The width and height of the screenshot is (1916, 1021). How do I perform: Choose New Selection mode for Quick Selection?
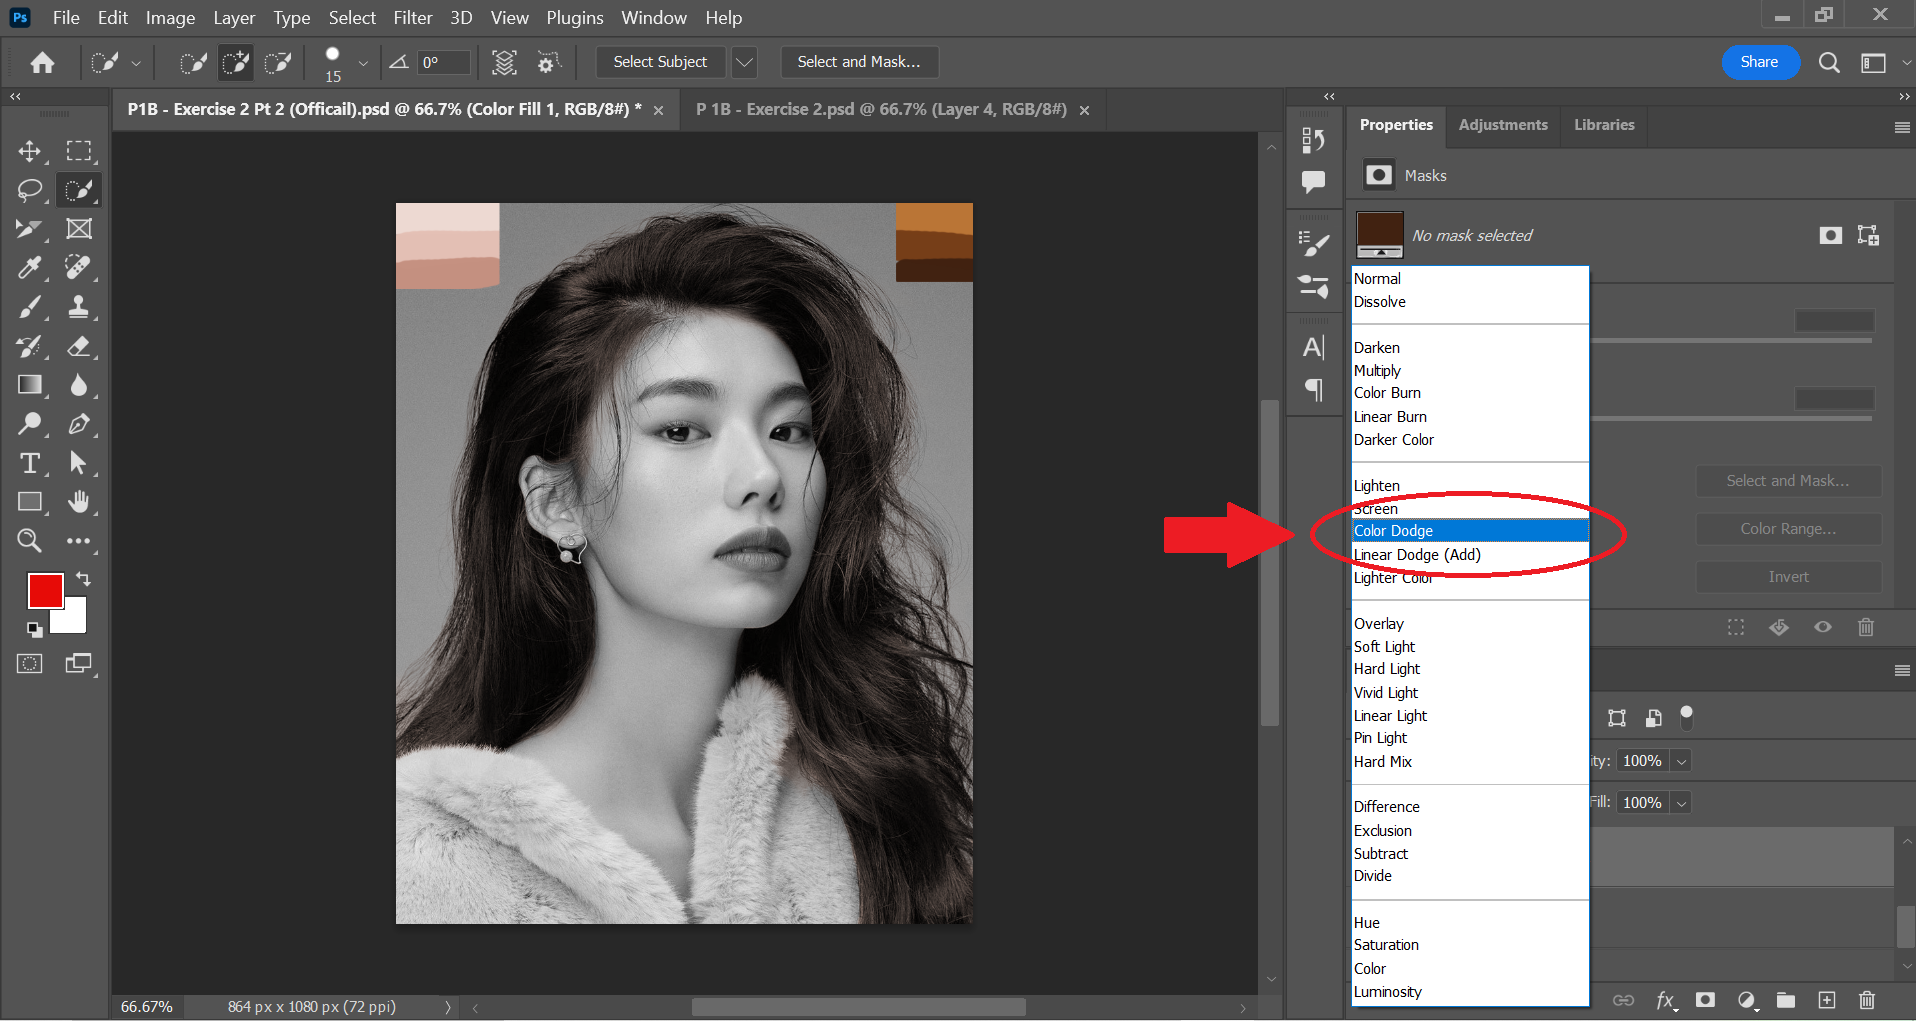point(192,63)
